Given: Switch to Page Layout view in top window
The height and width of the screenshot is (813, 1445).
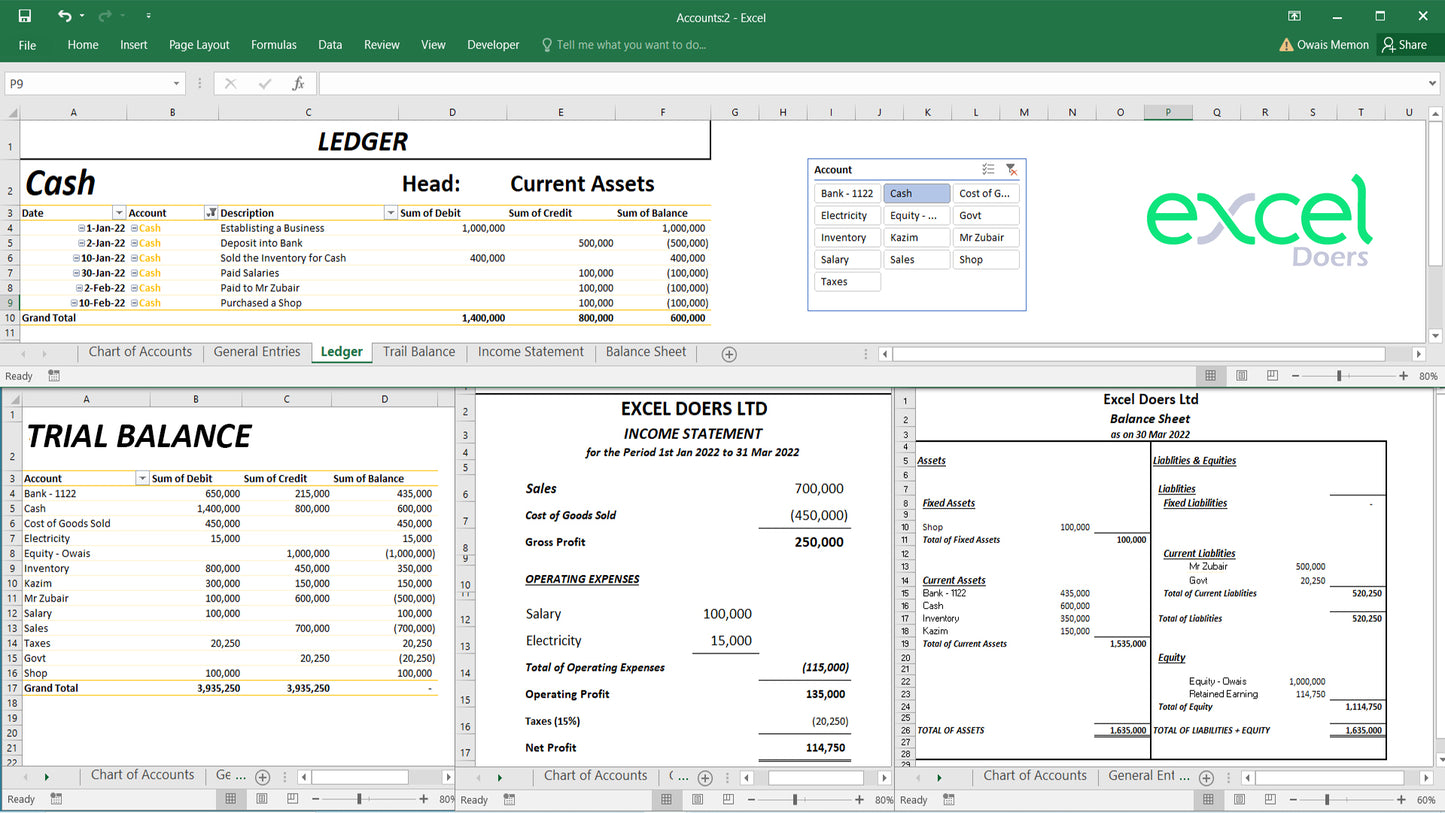Looking at the screenshot, I should pyautogui.click(x=1241, y=376).
